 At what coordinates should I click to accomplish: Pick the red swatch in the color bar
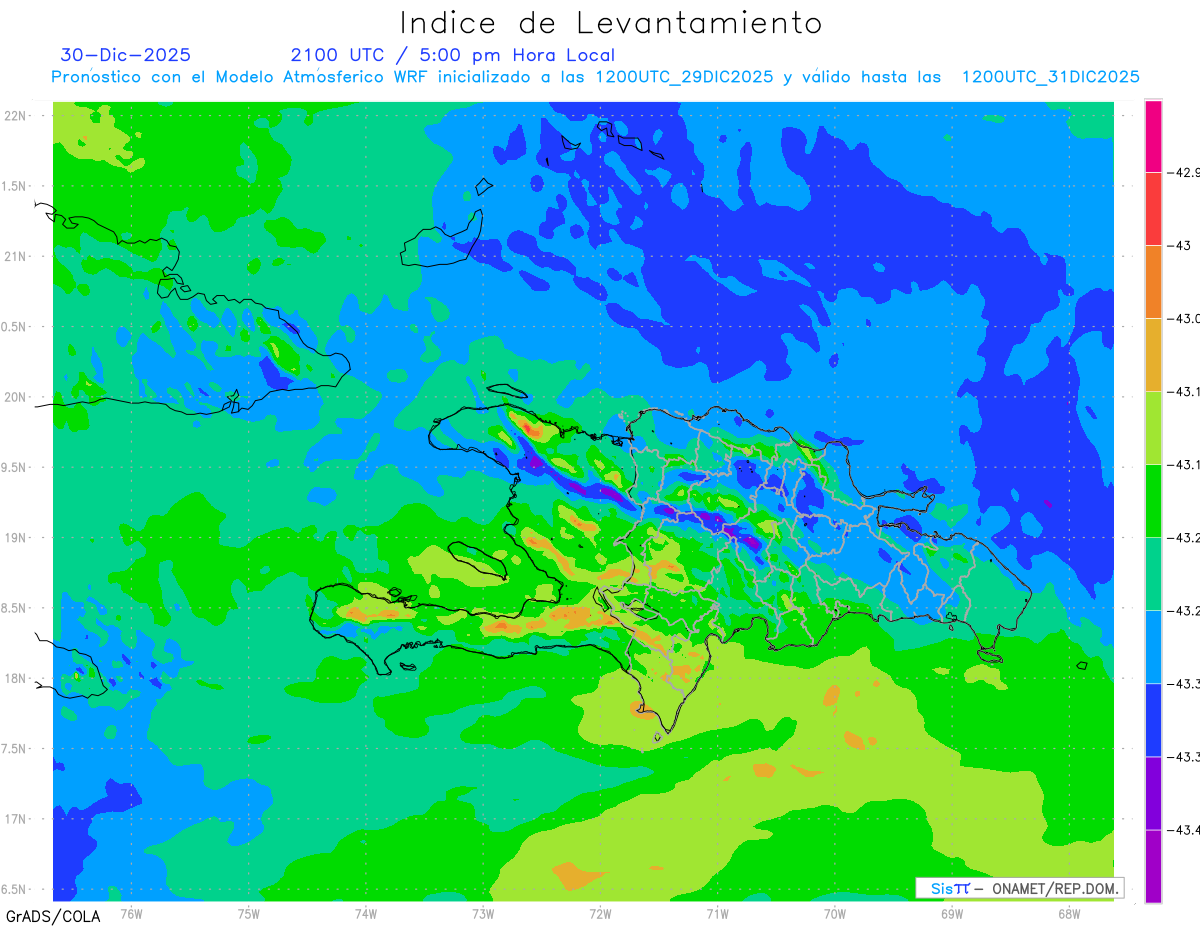coord(1153,209)
